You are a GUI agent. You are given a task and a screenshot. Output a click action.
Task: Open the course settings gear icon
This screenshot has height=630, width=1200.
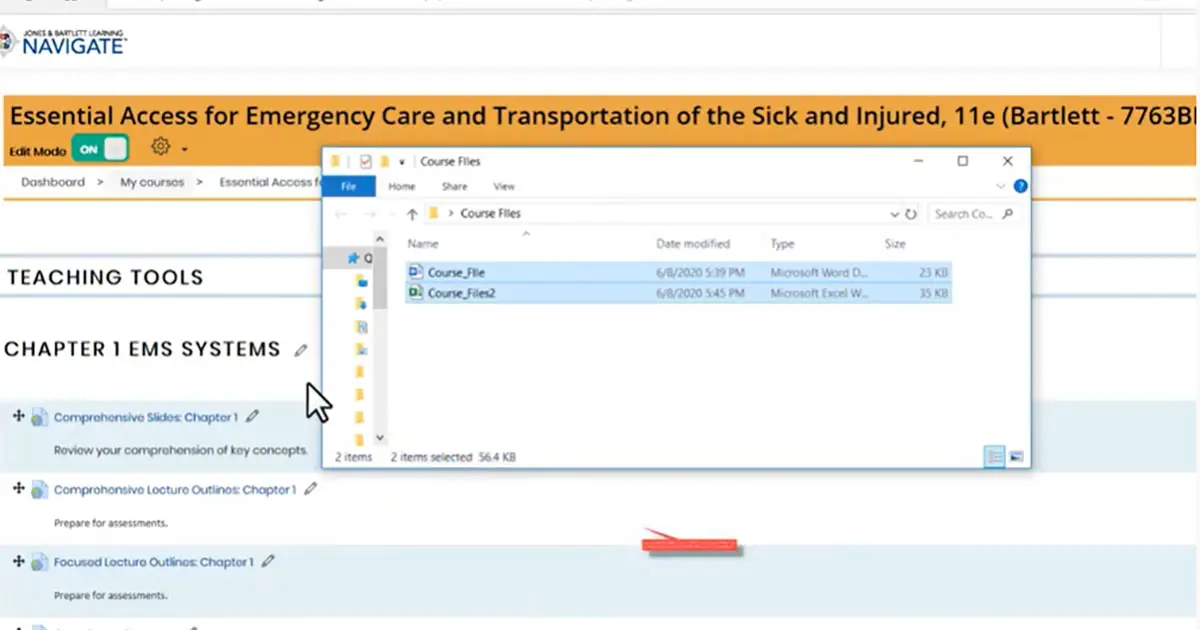(160, 145)
